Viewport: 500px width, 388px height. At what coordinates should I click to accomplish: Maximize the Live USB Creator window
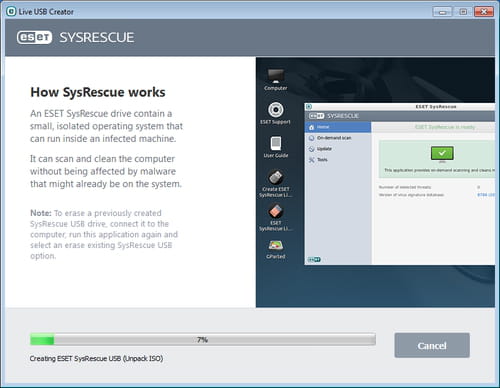coord(463,12)
